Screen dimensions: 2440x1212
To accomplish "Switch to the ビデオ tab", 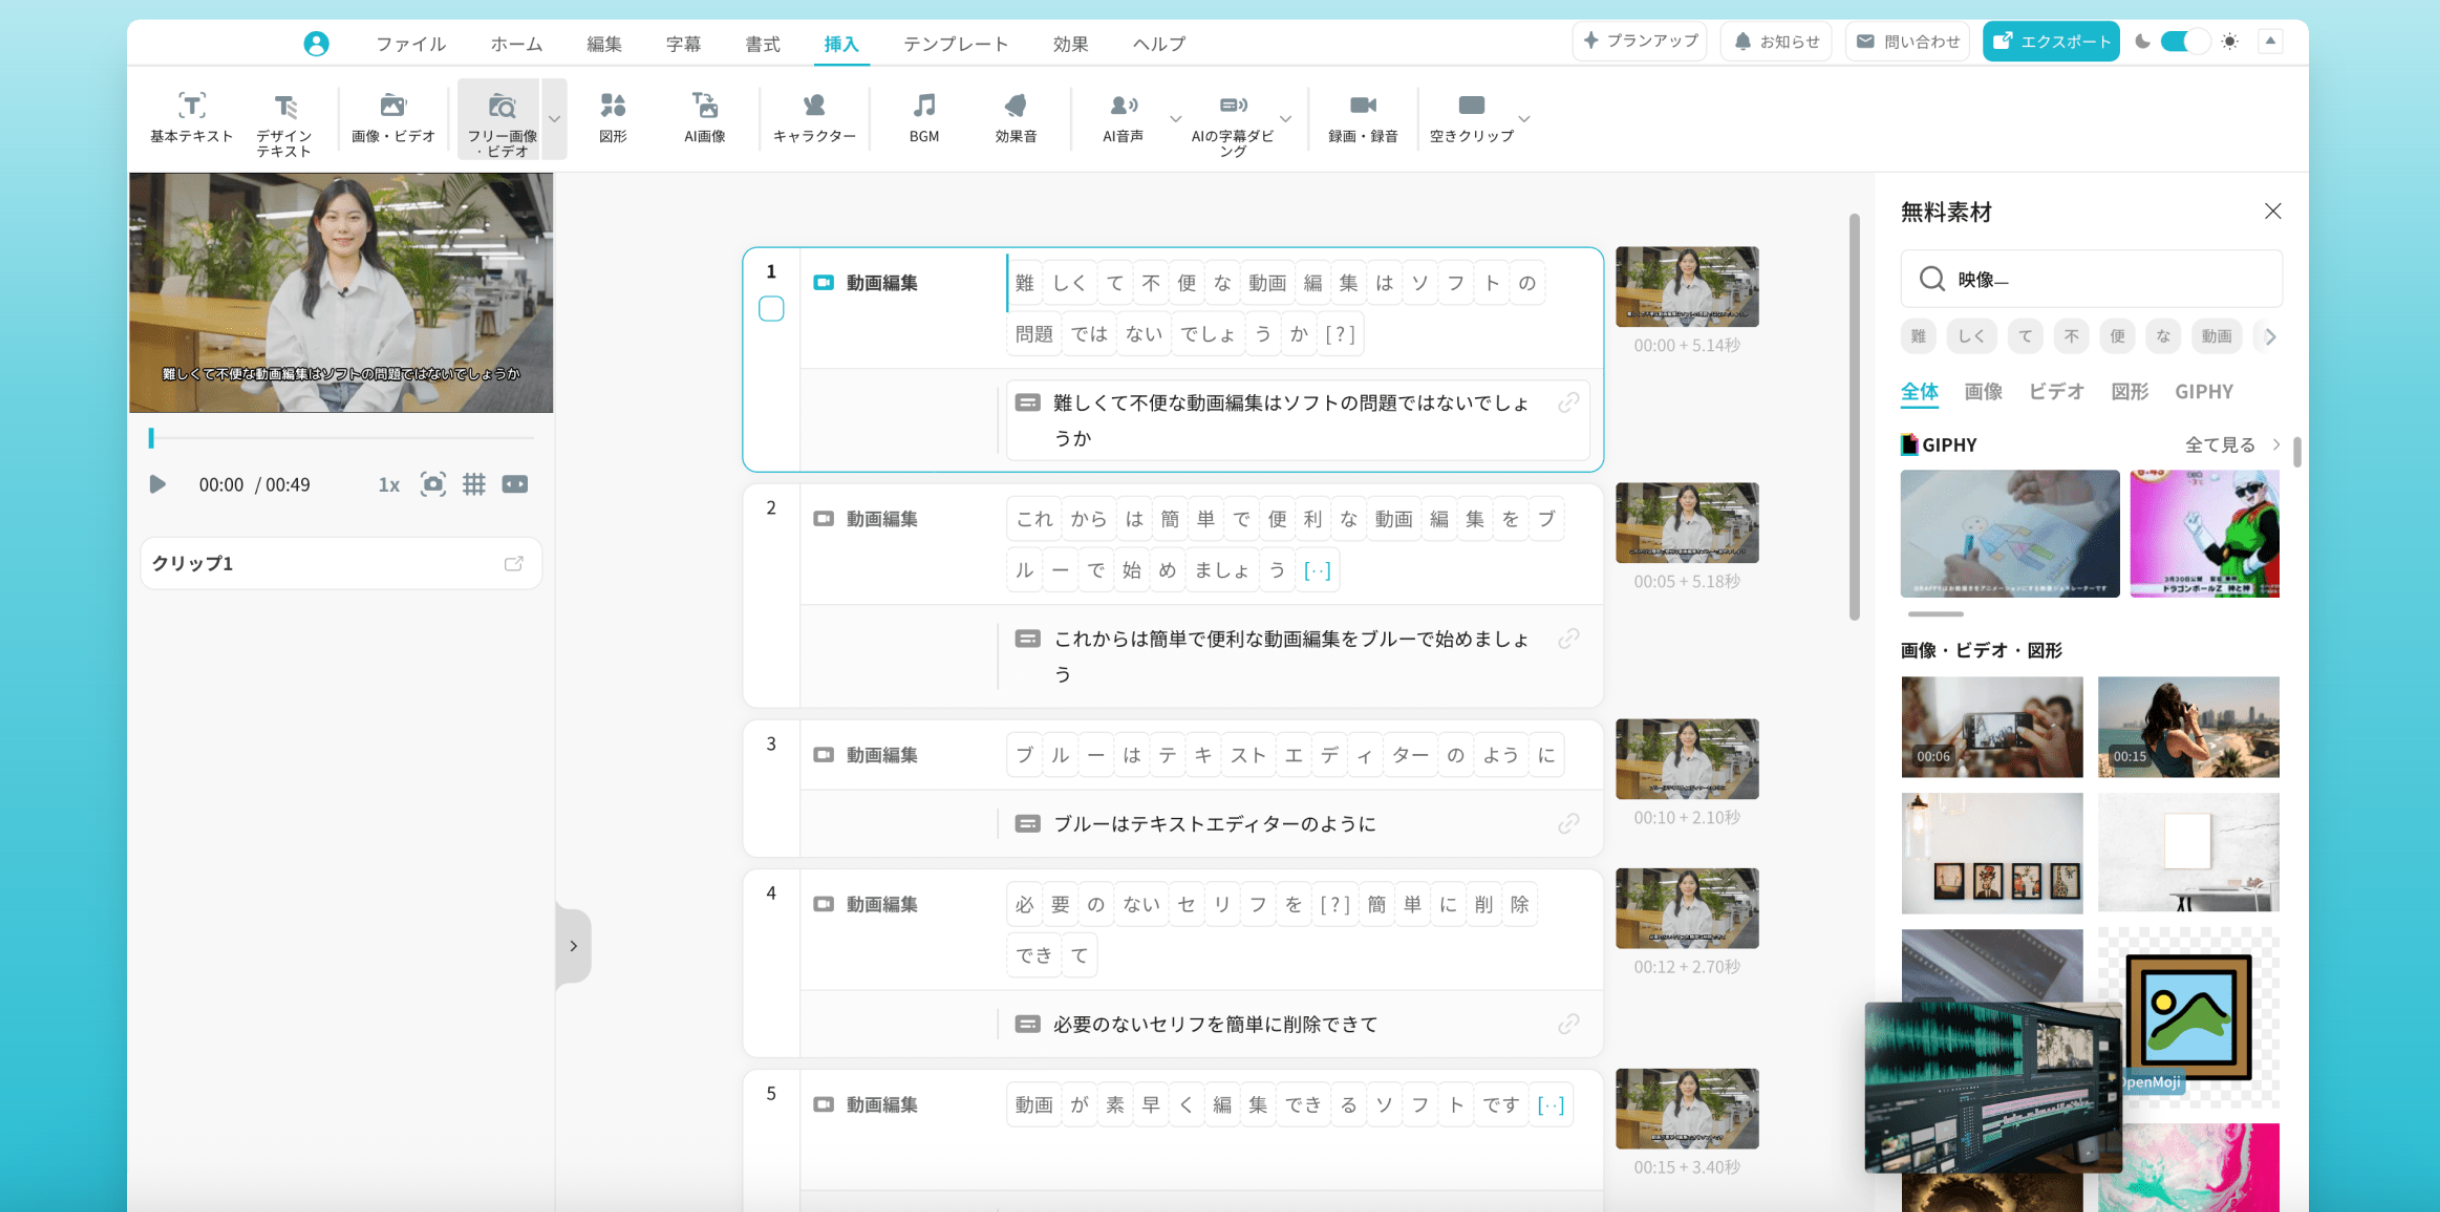I will 2056,391.
